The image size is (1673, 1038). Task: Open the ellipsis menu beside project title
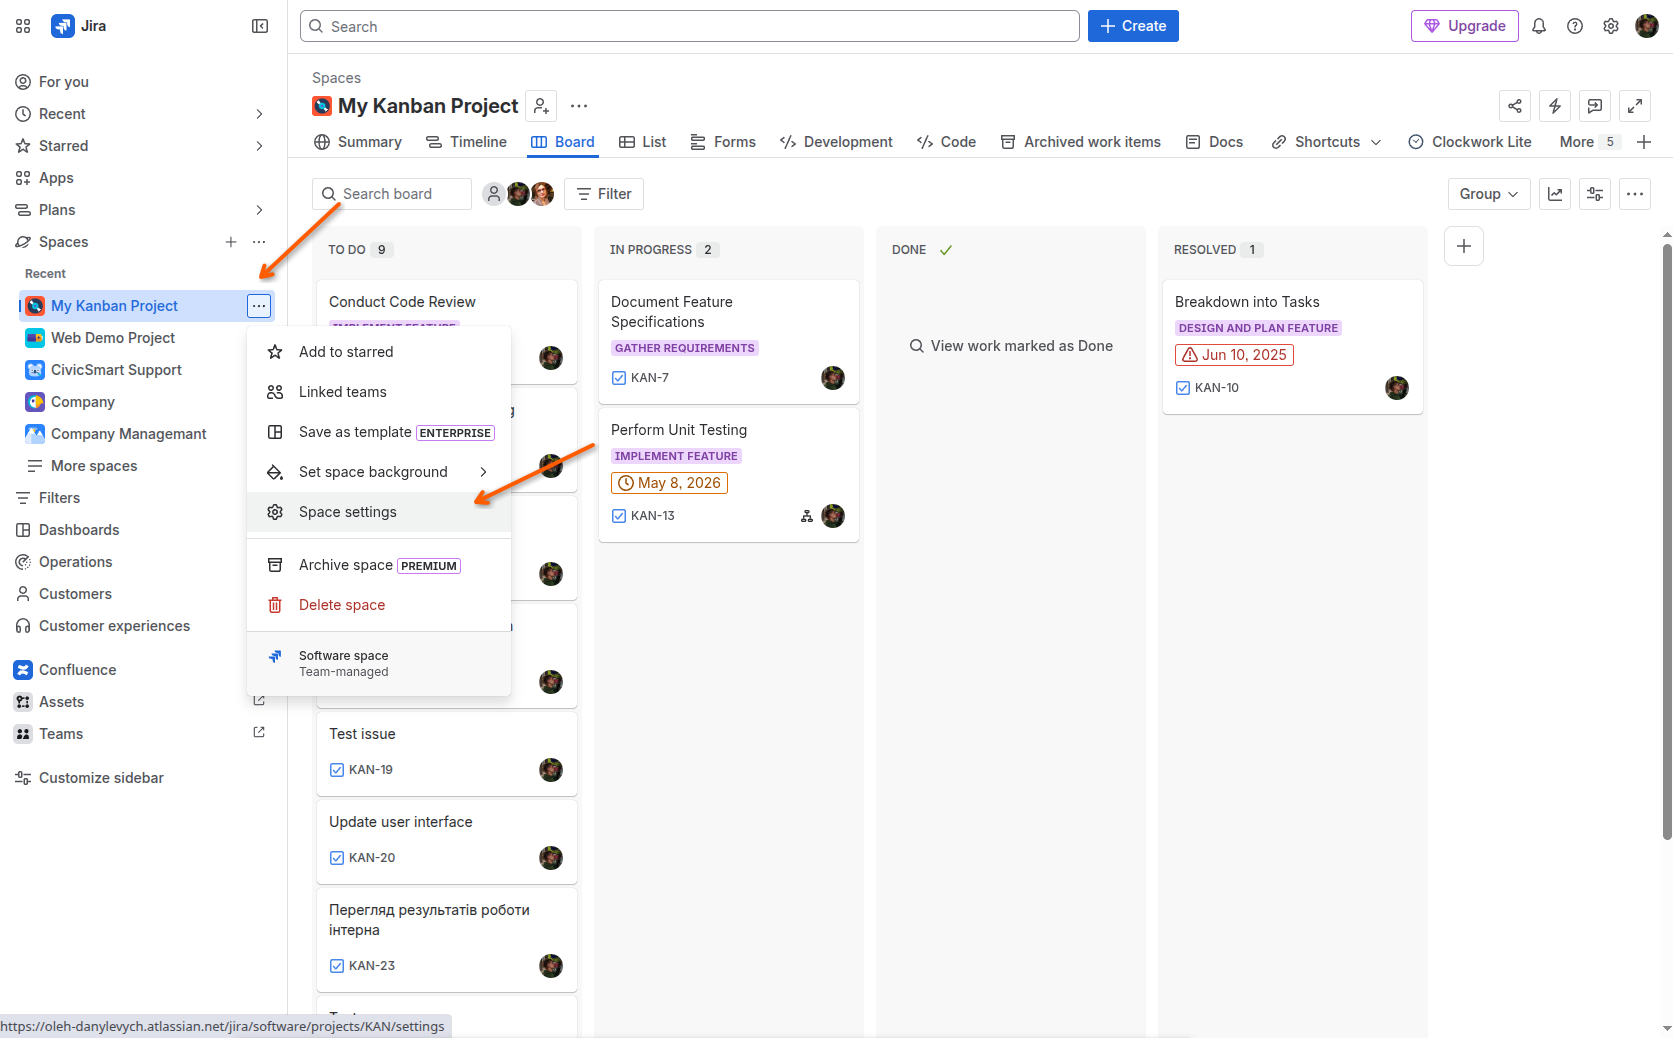pos(579,106)
